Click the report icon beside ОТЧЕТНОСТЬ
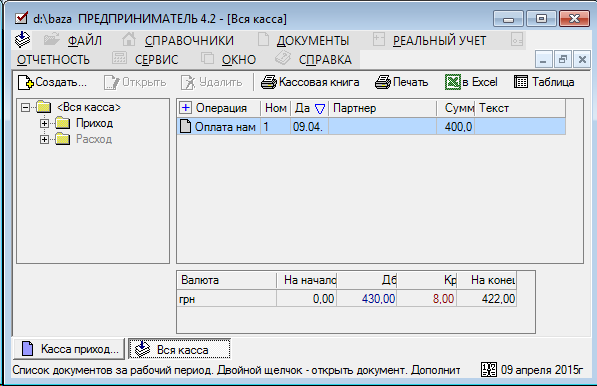The width and height of the screenshot is (597, 386). tap(517, 40)
